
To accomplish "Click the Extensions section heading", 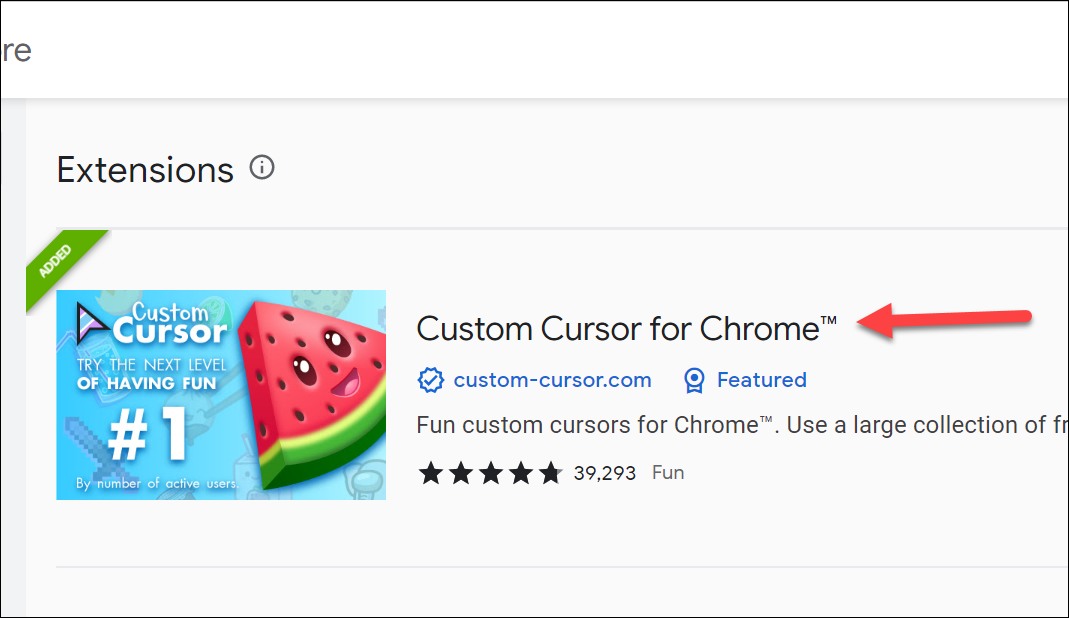I will tap(145, 168).
